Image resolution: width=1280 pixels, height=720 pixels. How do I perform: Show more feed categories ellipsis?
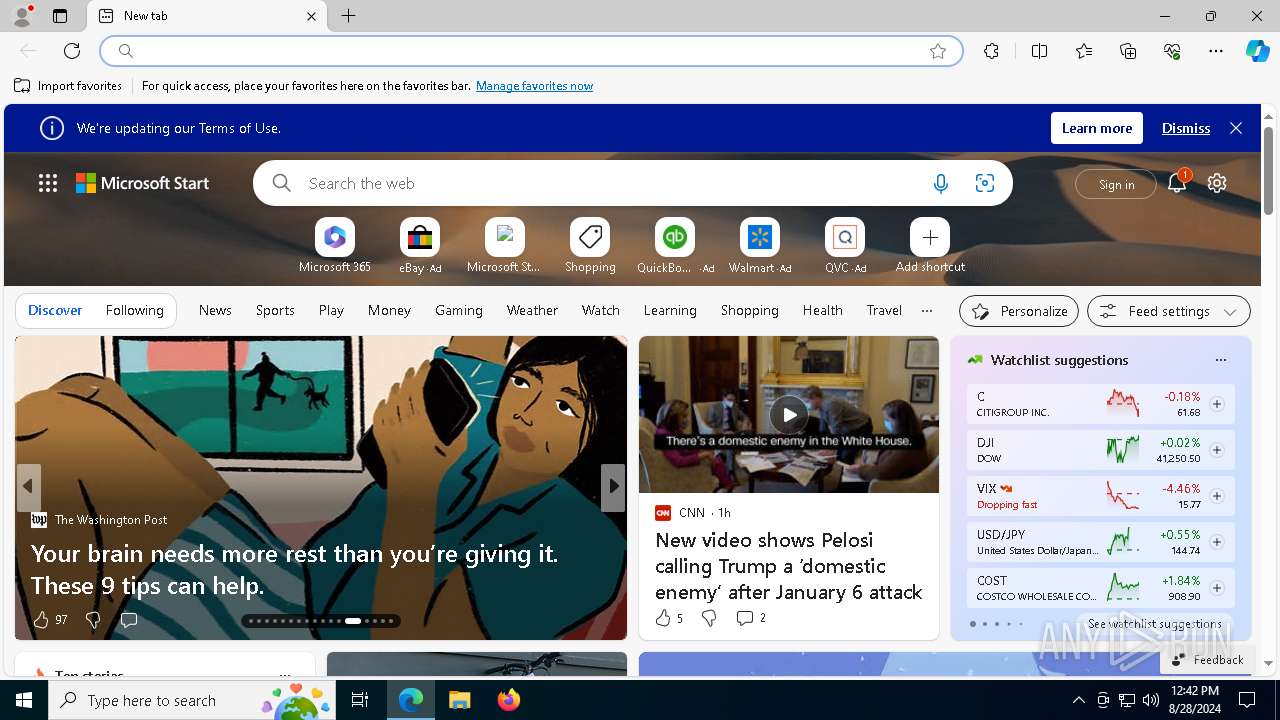927,311
